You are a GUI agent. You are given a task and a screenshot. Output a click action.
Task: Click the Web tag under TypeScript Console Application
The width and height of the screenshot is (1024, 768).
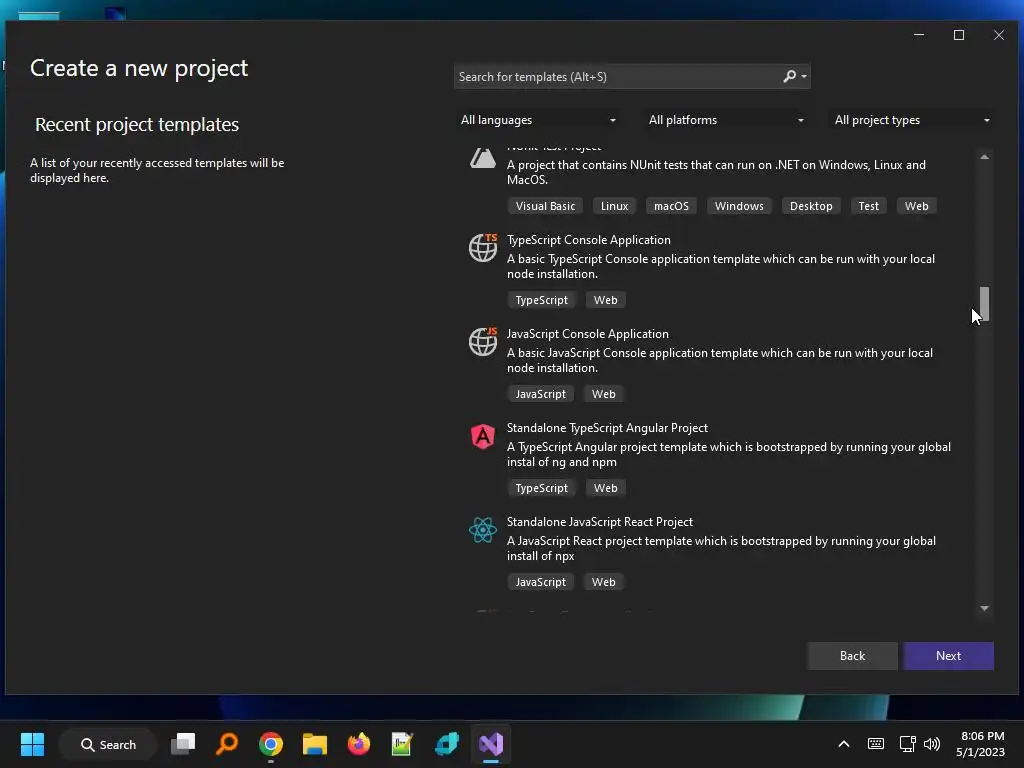tap(605, 300)
